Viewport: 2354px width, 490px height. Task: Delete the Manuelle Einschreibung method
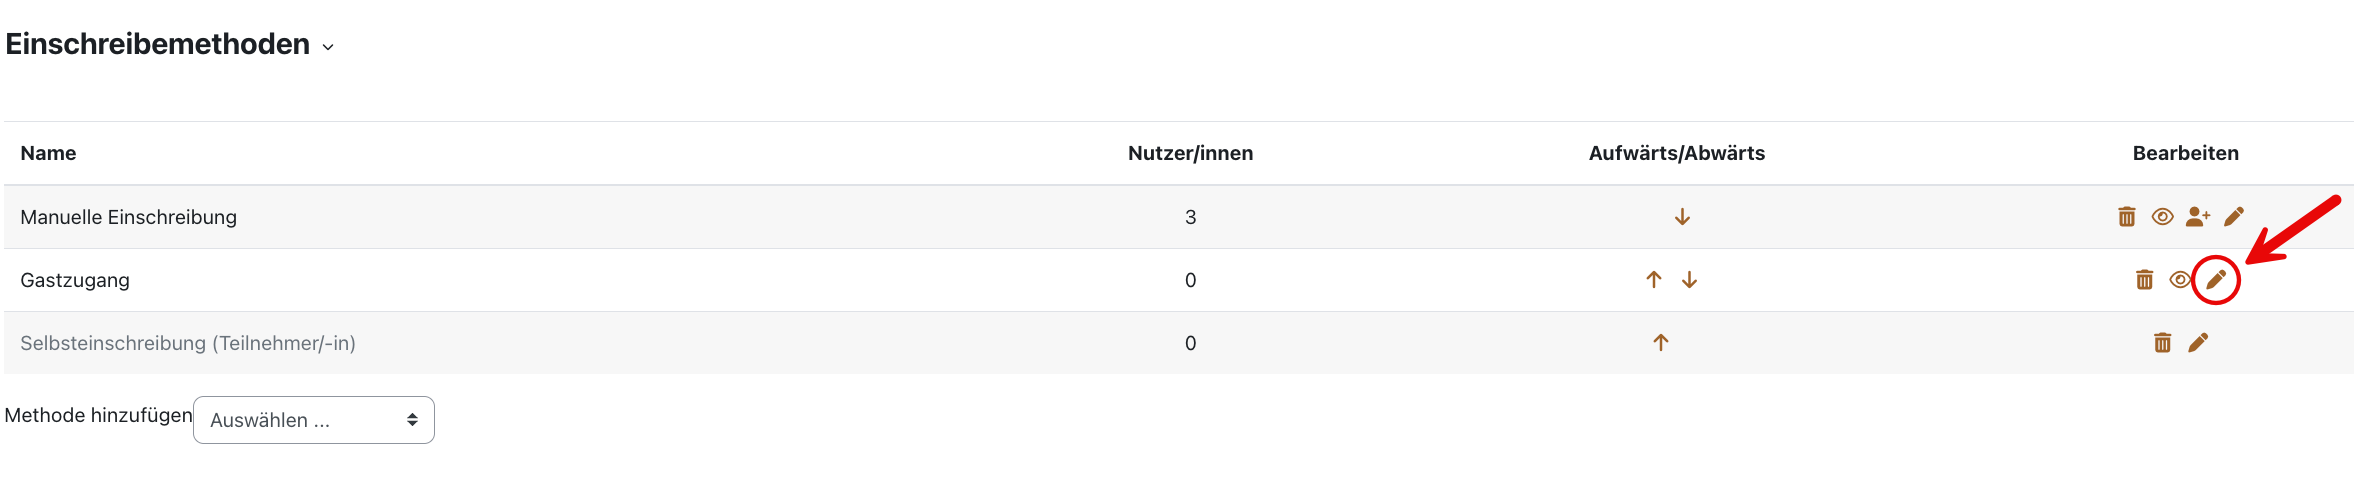(x=2127, y=217)
